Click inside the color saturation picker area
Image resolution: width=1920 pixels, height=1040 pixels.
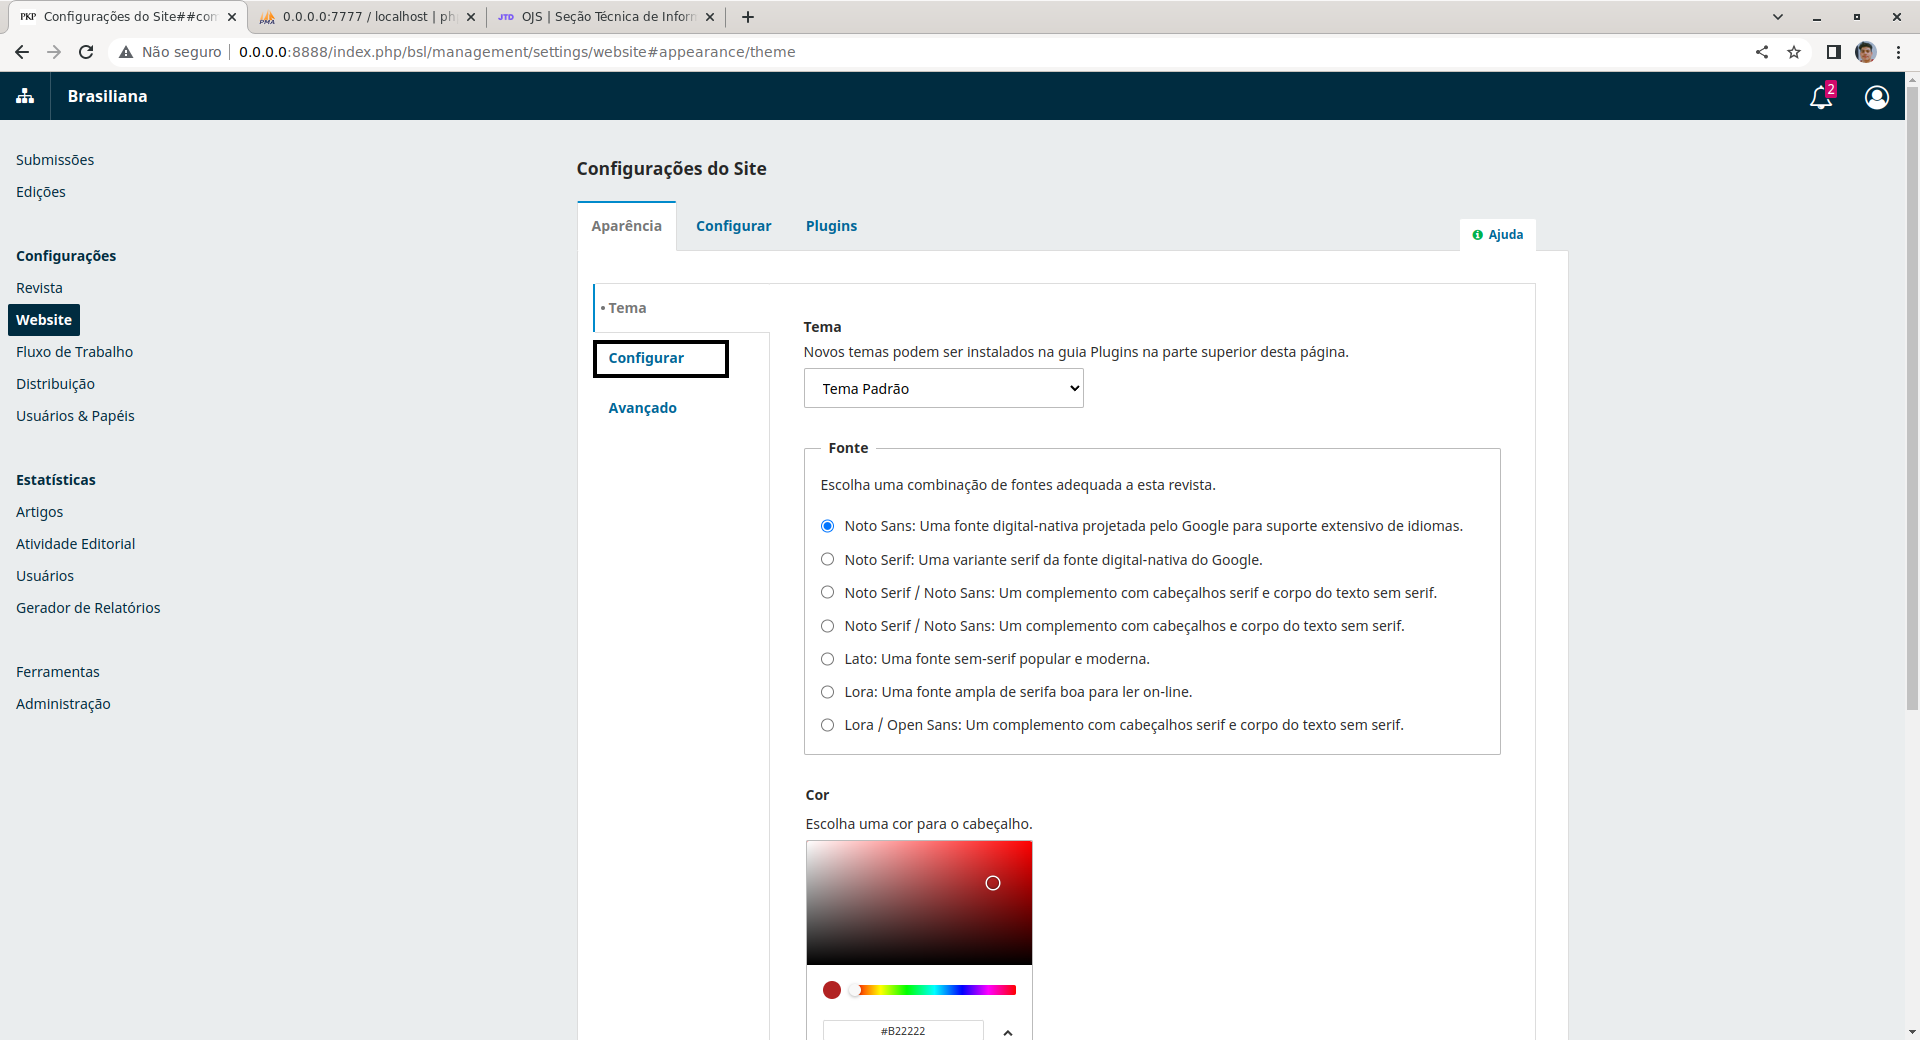(x=919, y=903)
